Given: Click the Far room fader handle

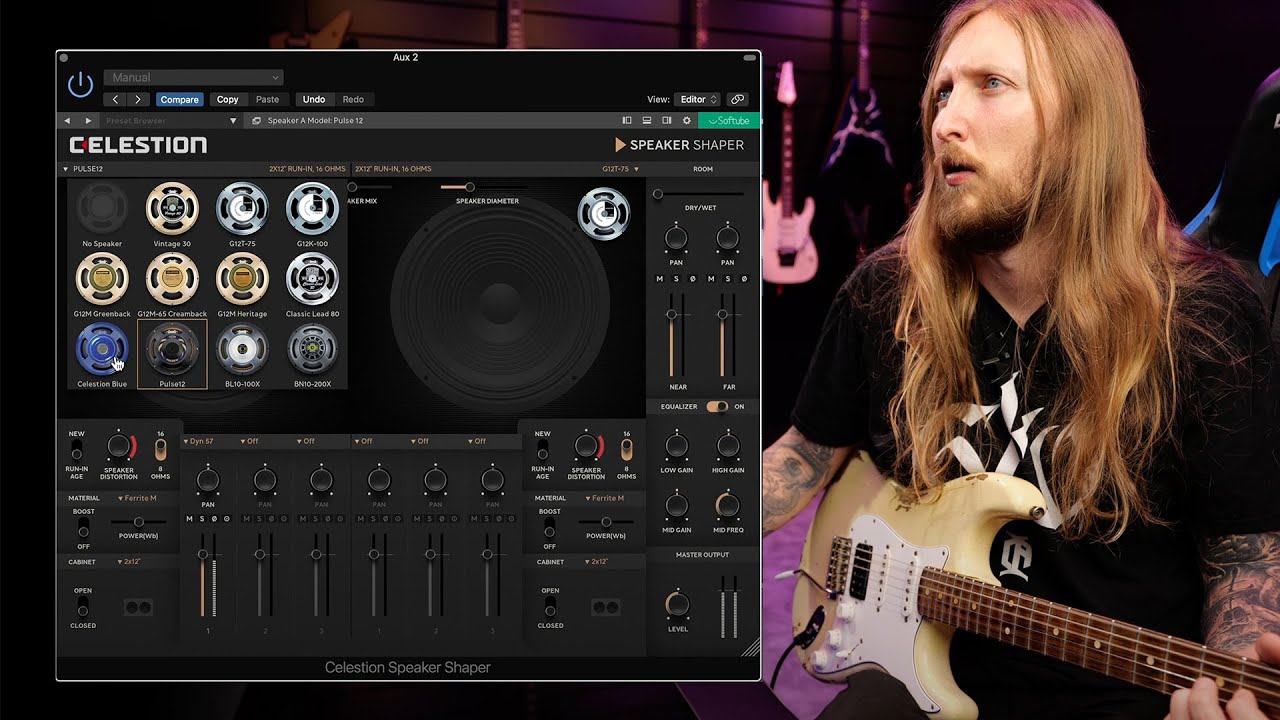Looking at the screenshot, I should (723, 314).
